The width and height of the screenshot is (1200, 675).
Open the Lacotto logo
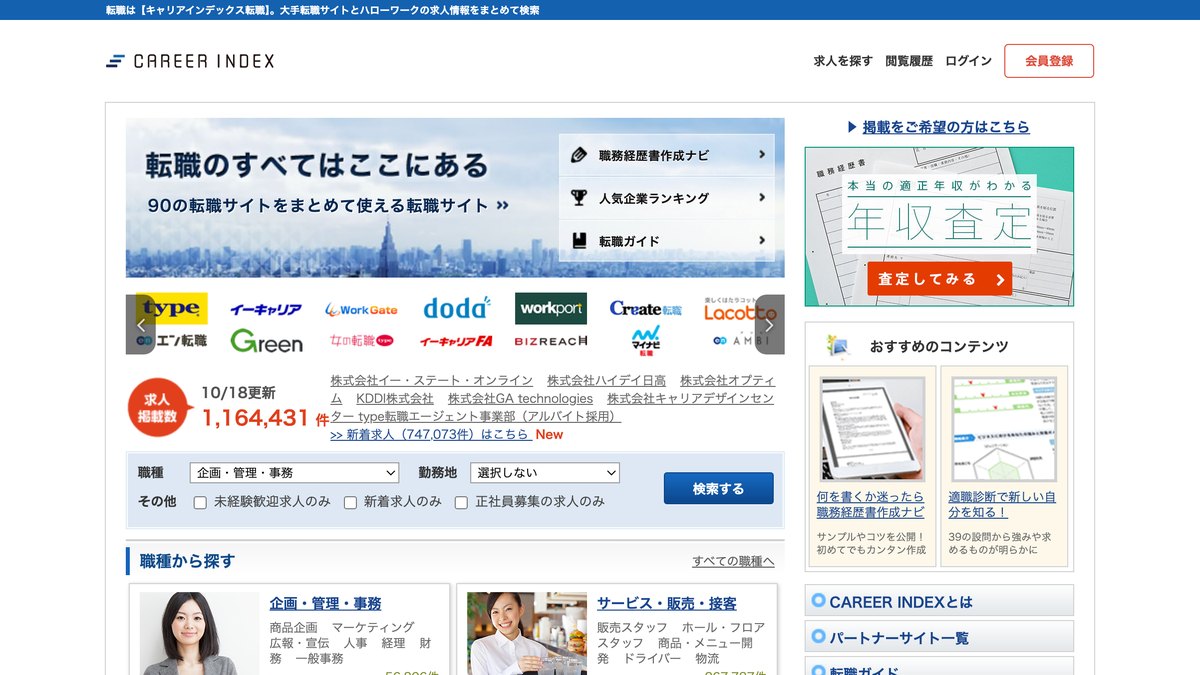740,309
